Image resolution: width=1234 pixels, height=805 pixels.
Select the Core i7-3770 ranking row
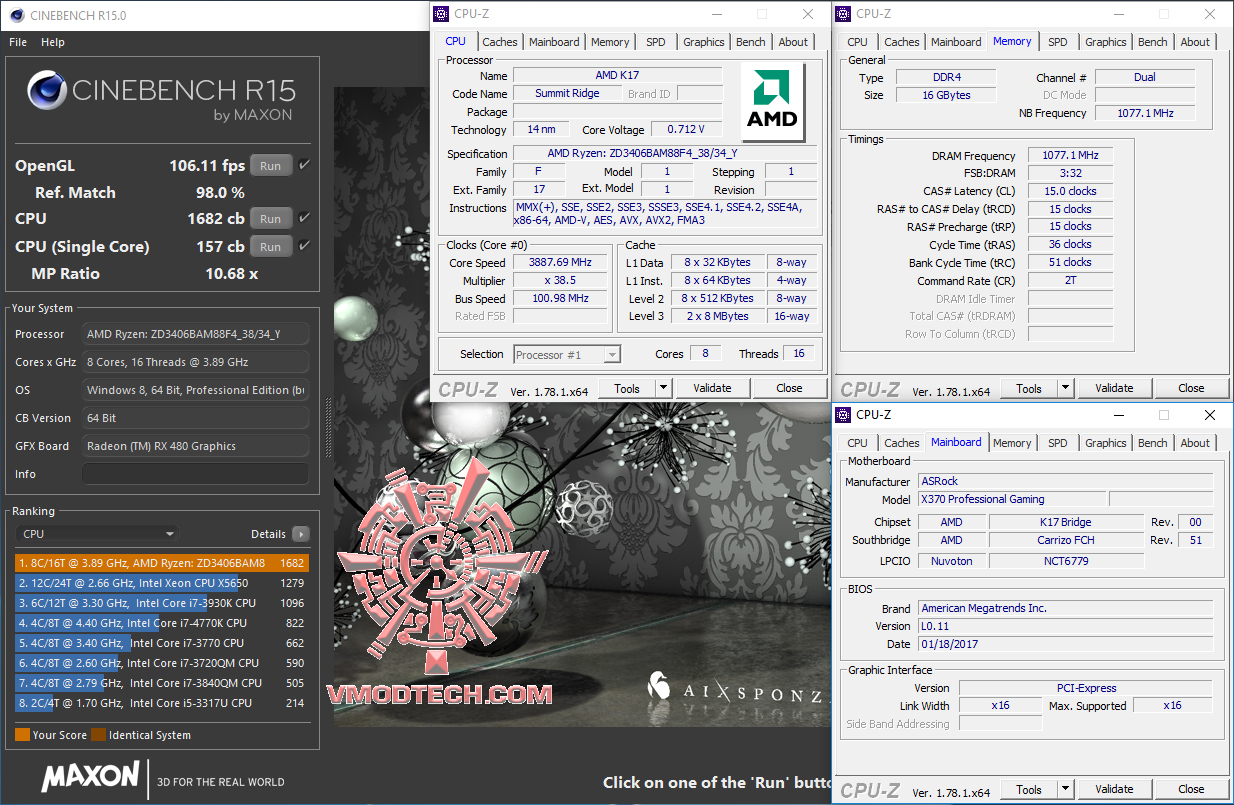(161, 643)
